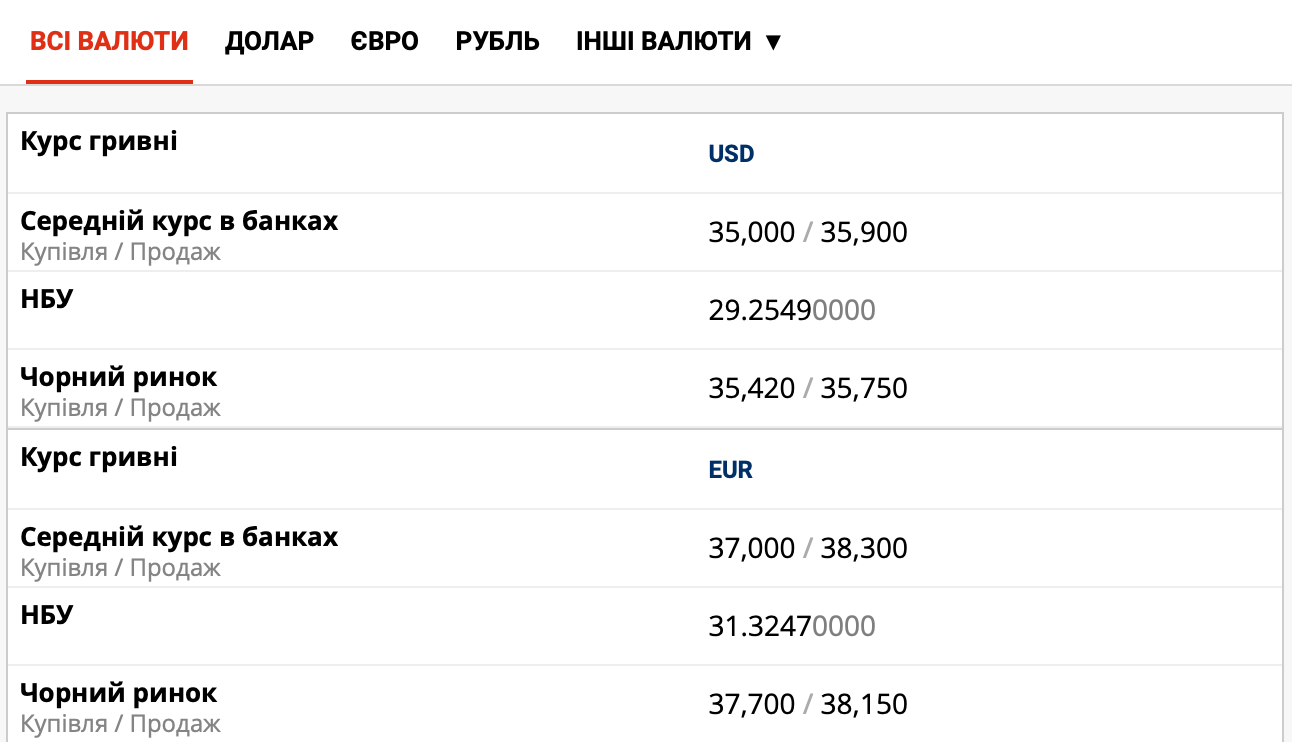Viewport: 1292px width, 742px height.
Task: Click Середній курс в банках label in USD table
Action: pos(179,221)
